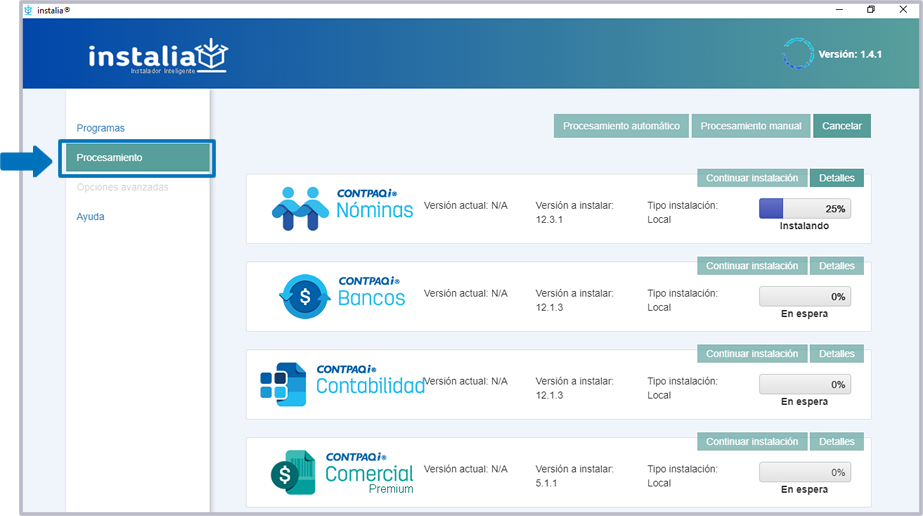Click Nóminas 'Versión actual: N/A' text
The image size is (923, 516).
point(466,205)
